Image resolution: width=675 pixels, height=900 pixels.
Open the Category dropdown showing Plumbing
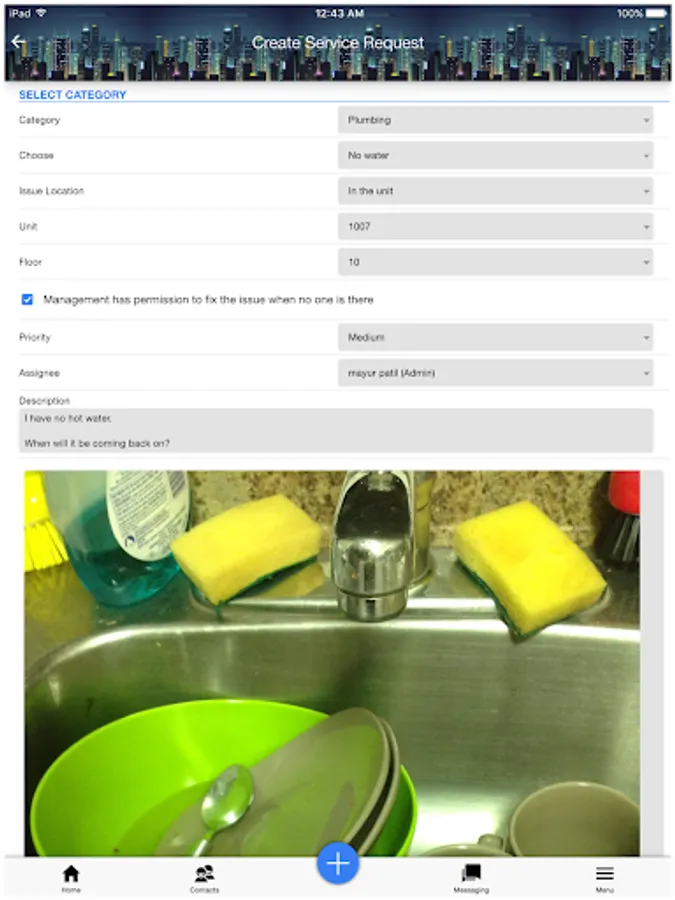(x=495, y=120)
